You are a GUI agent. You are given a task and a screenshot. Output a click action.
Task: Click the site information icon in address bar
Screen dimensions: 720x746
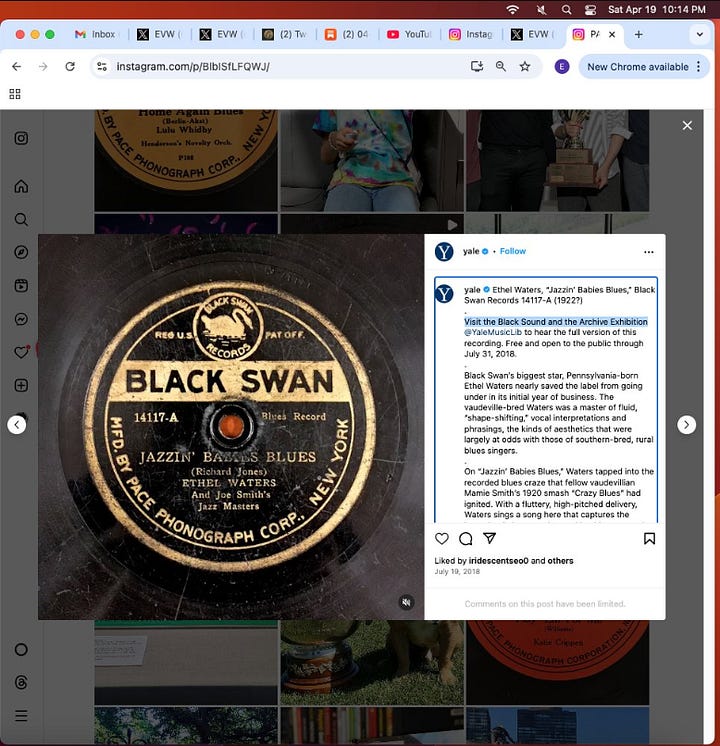pyautogui.click(x=102, y=67)
